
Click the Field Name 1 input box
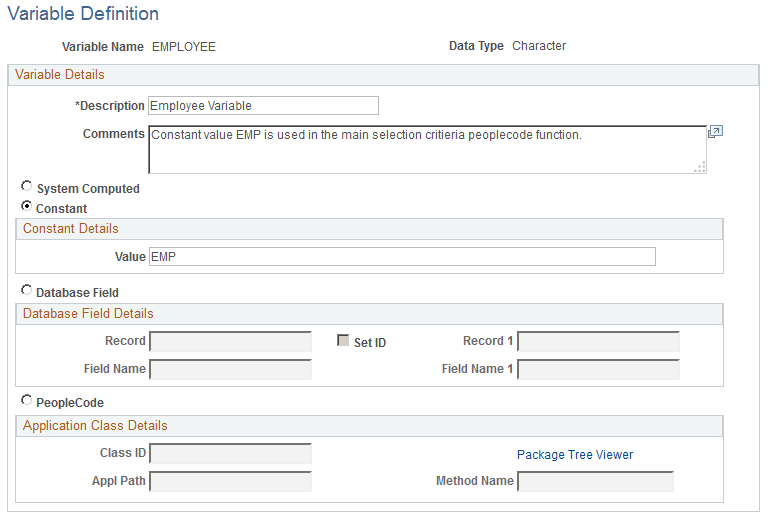click(x=598, y=370)
